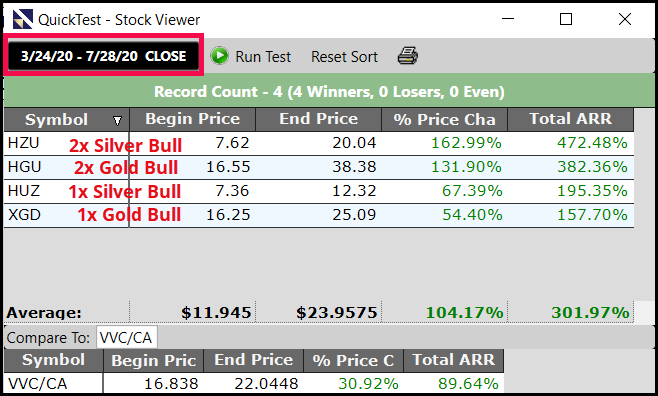Sort by the Total ARR column header
Image resolution: width=658 pixels, height=396 pixels.
[571, 120]
